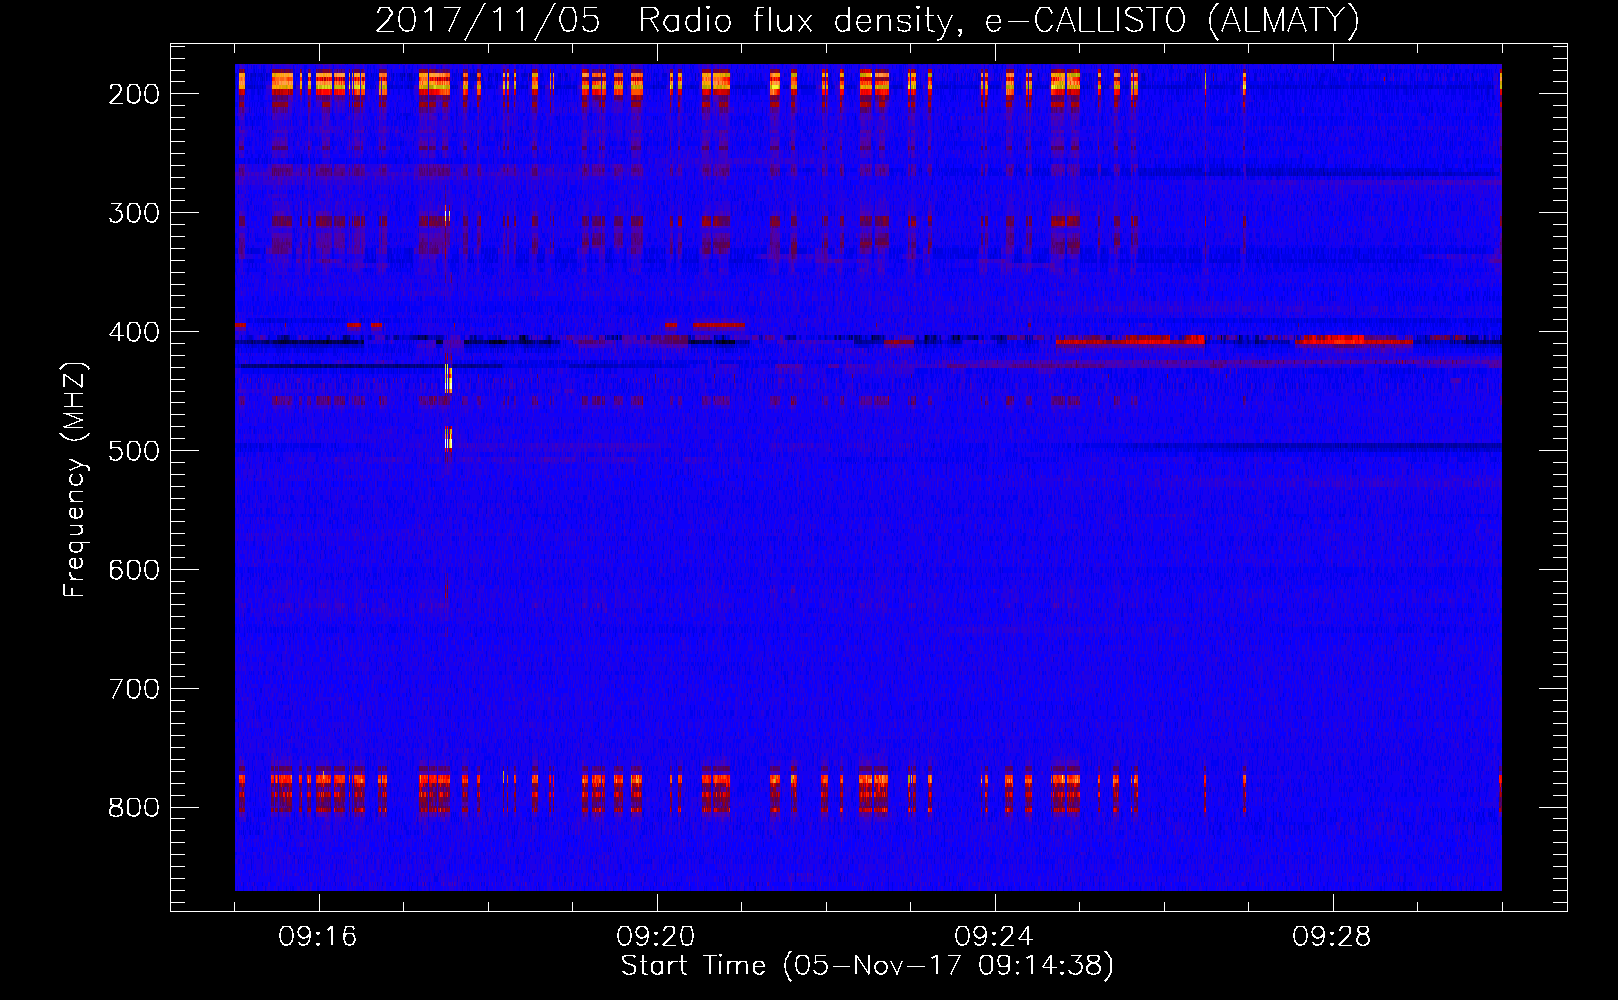Image resolution: width=1618 pixels, height=1000 pixels.
Task: Click the 800 frequency axis label
Action: tap(134, 808)
